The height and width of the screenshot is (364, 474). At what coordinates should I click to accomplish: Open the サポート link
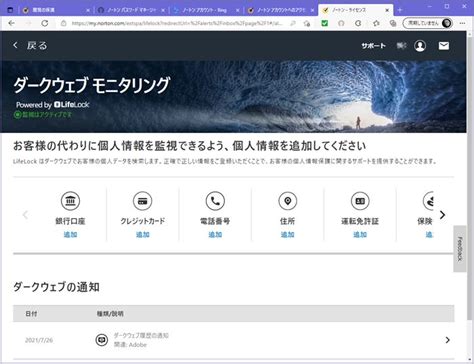pos(373,46)
